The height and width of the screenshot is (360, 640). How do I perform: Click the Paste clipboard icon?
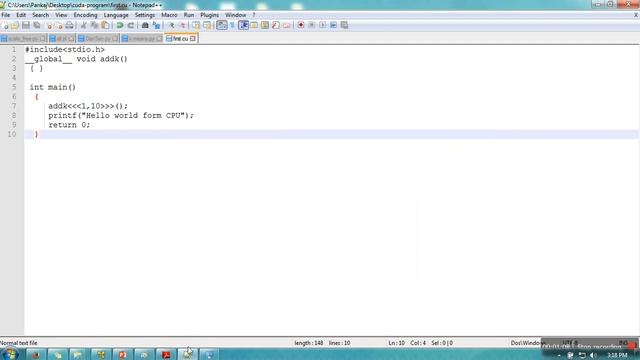click(x=105, y=25)
